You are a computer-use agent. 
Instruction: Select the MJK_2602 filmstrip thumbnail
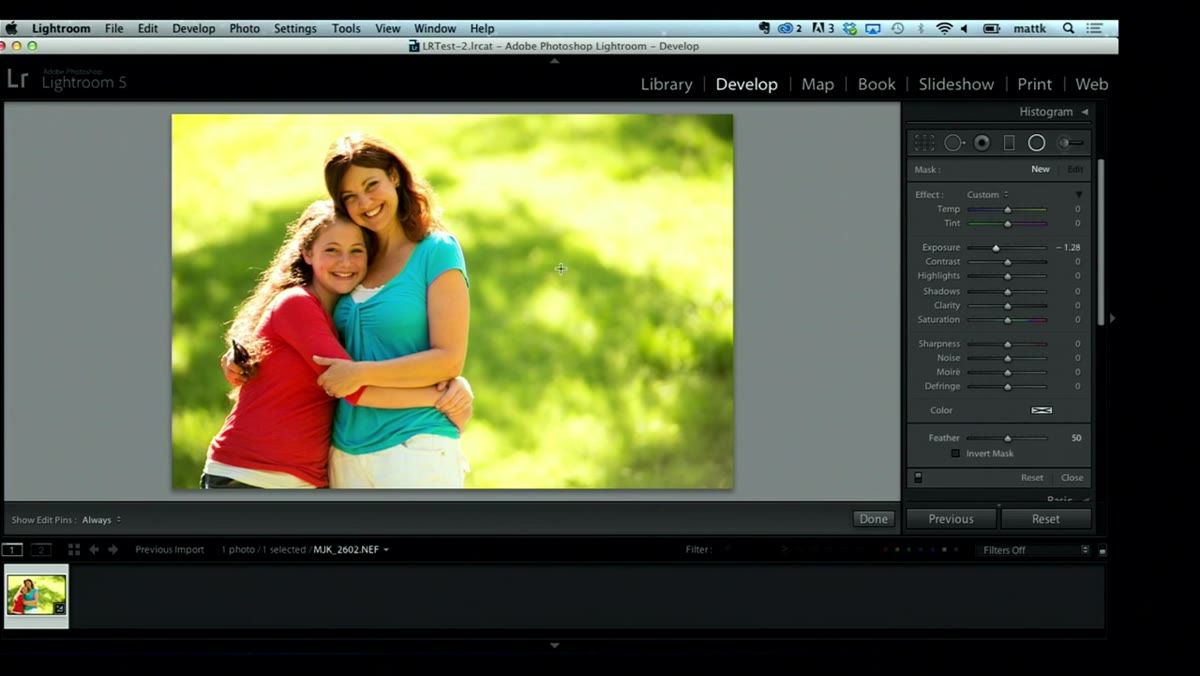pyautogui.click(x=37, y=596)
